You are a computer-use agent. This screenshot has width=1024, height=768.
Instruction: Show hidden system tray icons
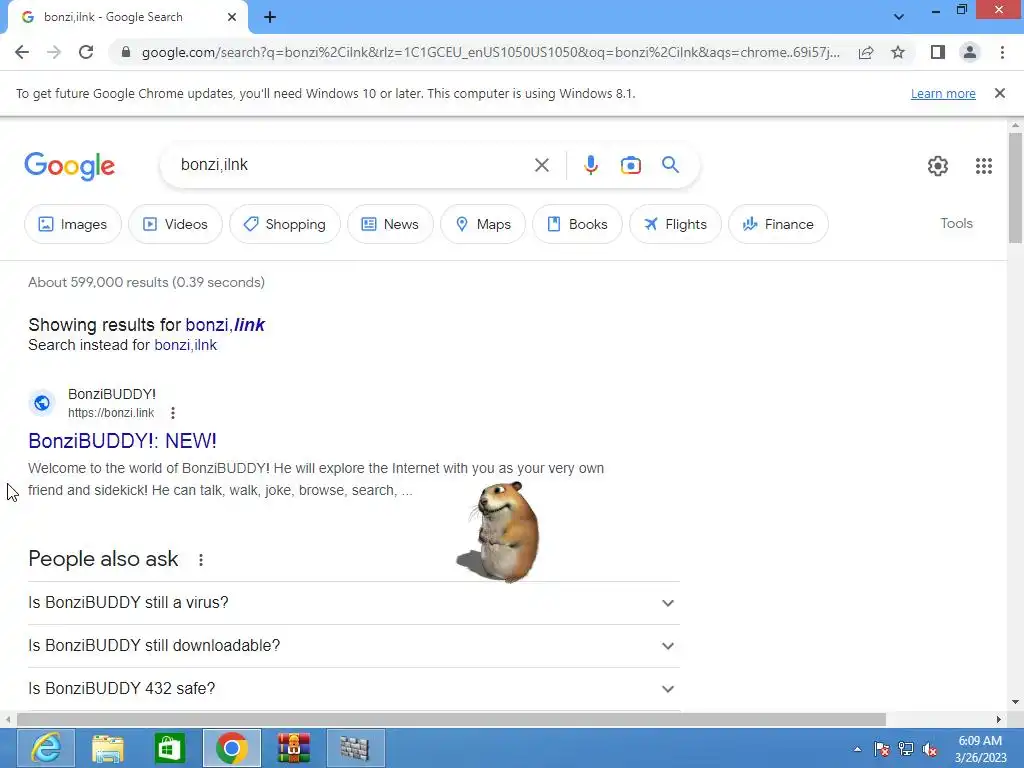point(857,749)
